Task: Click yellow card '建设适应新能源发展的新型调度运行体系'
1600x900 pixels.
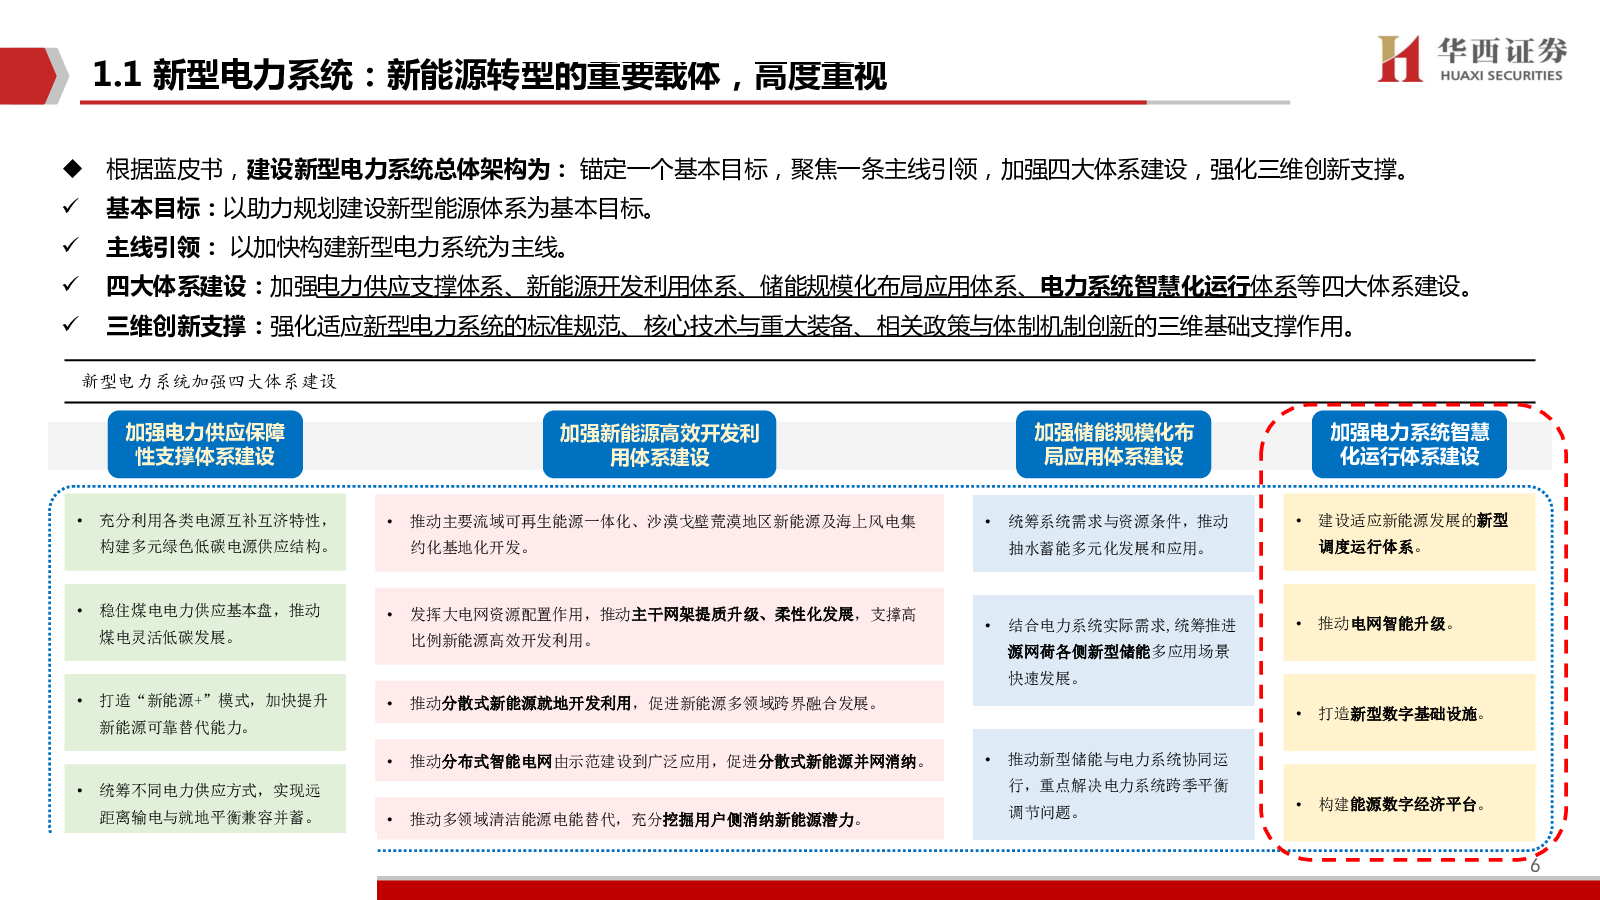Action: (x=1409, y=532)
